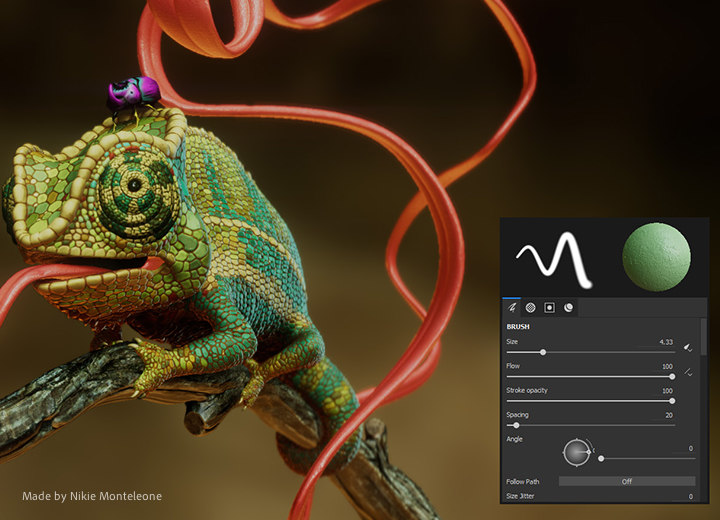The width and height of the screenshot is (720, 520).
Task: Open the Material properties tab icon
Action: pyautogui.click(x=568, y=307)
